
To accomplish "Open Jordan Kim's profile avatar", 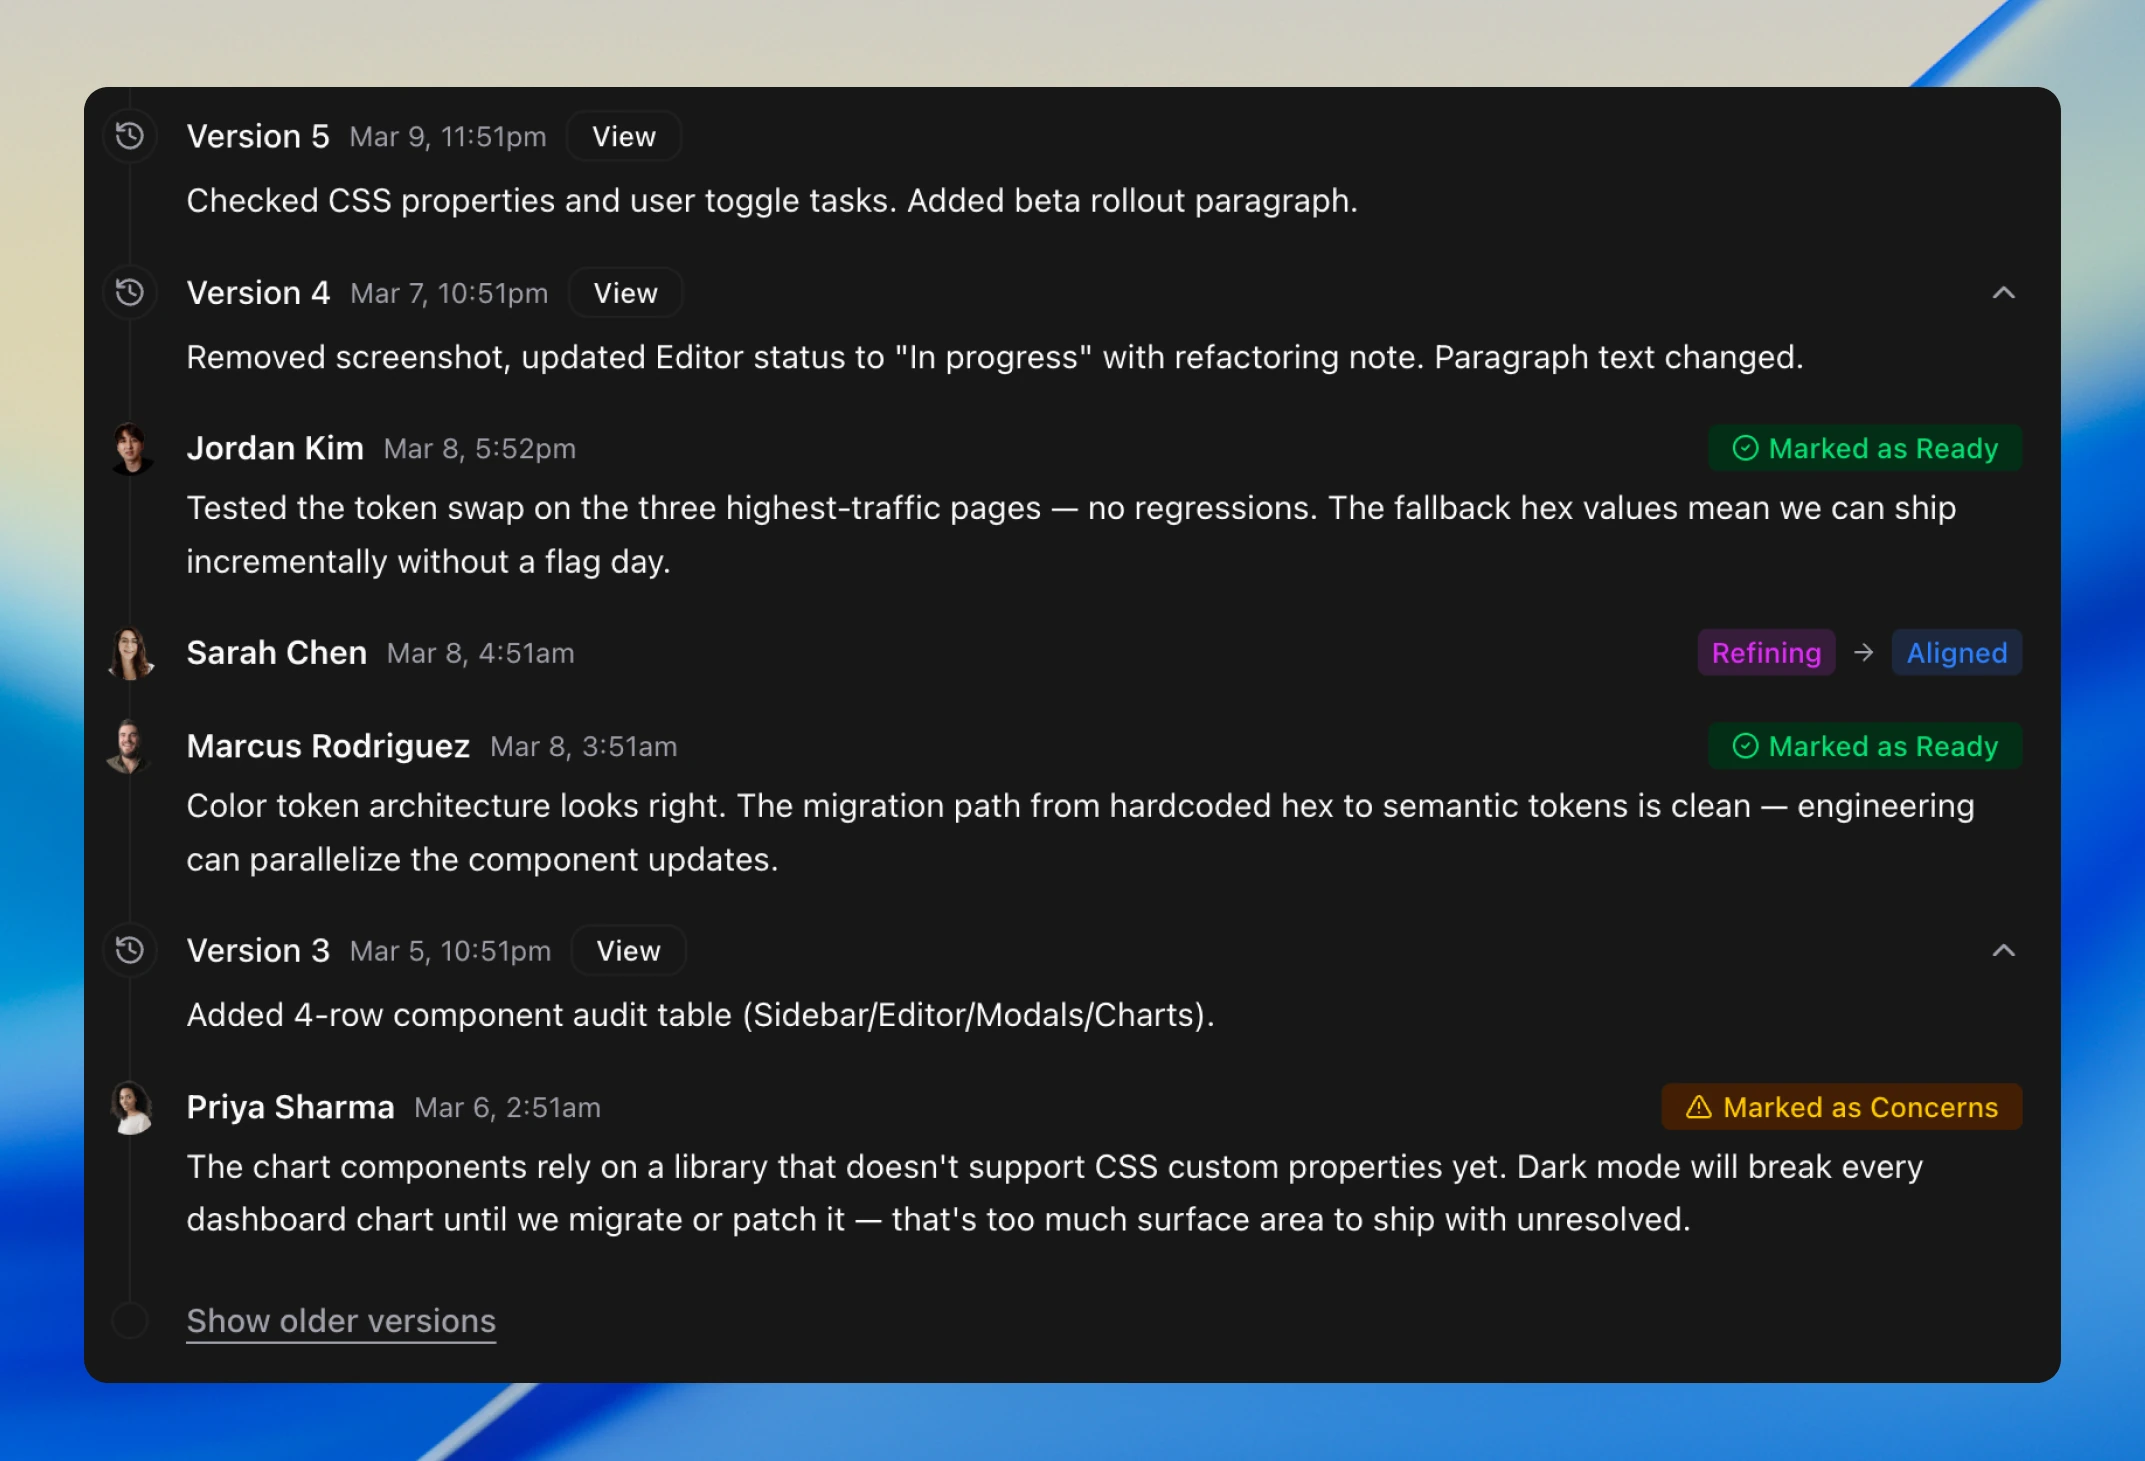I will click(131, 449).
